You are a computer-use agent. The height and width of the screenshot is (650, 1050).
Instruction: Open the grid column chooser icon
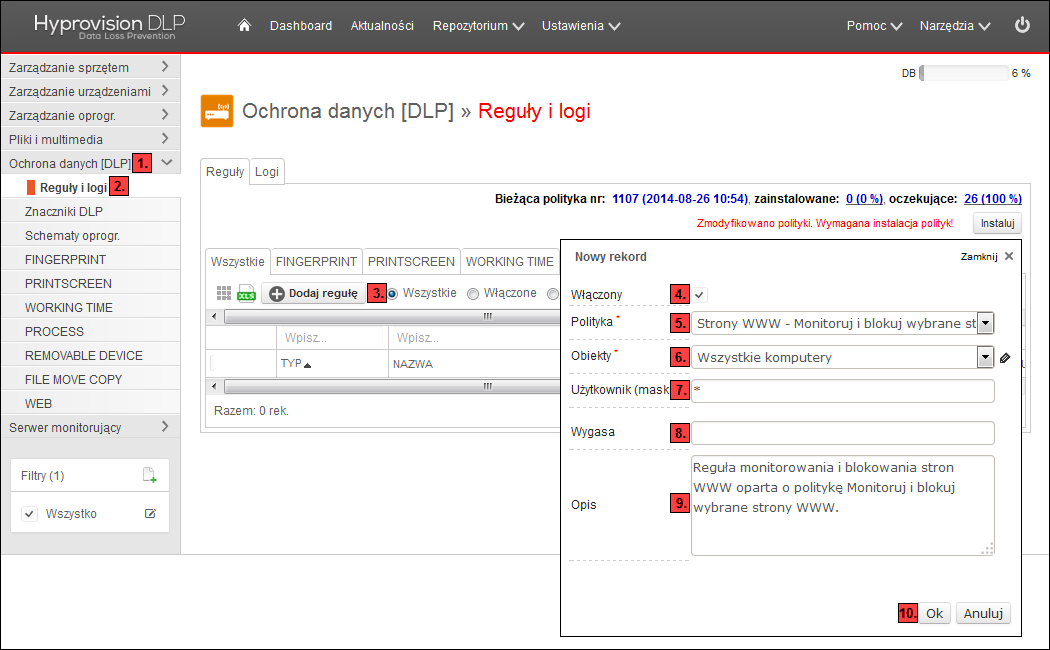(224, 293)
